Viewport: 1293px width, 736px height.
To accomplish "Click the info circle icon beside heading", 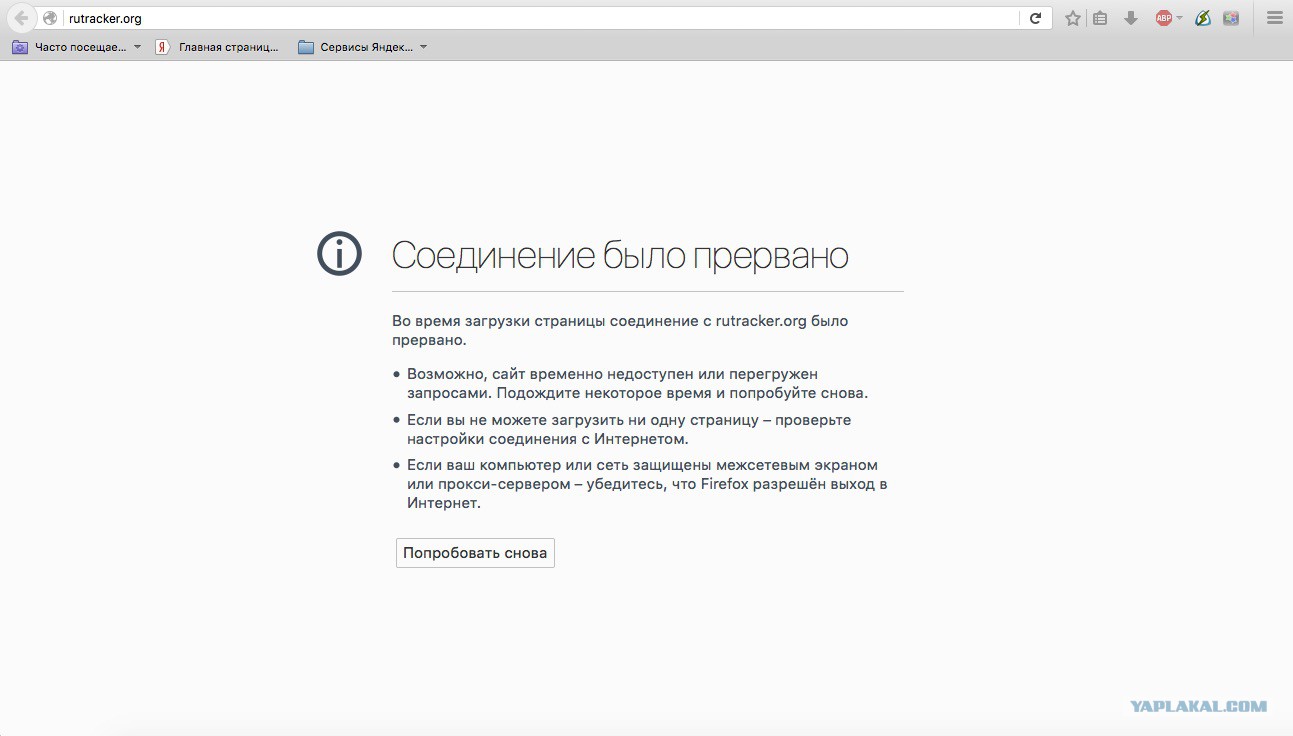I will point(339,254).
